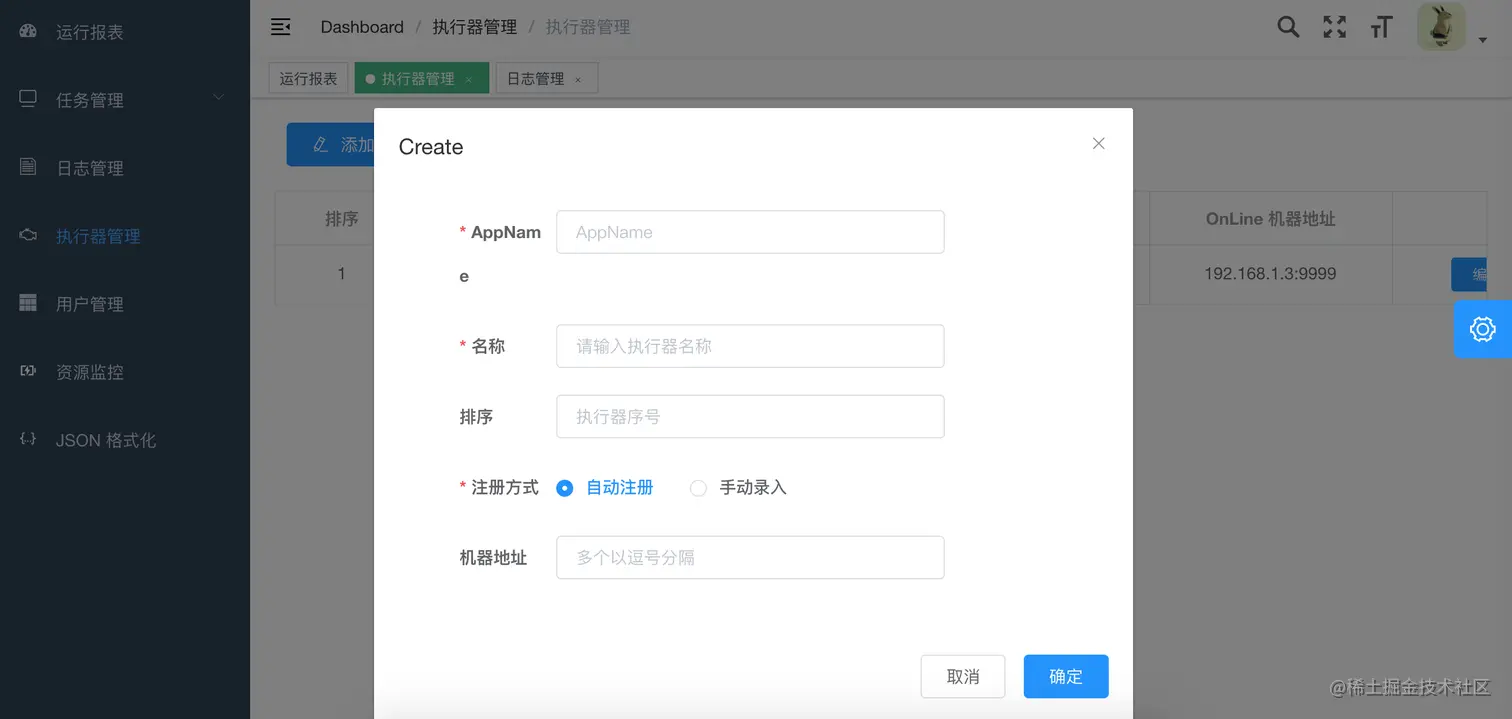Click the user avatar image
The height and width of the screenshot is (719, 1512).
1441,27
